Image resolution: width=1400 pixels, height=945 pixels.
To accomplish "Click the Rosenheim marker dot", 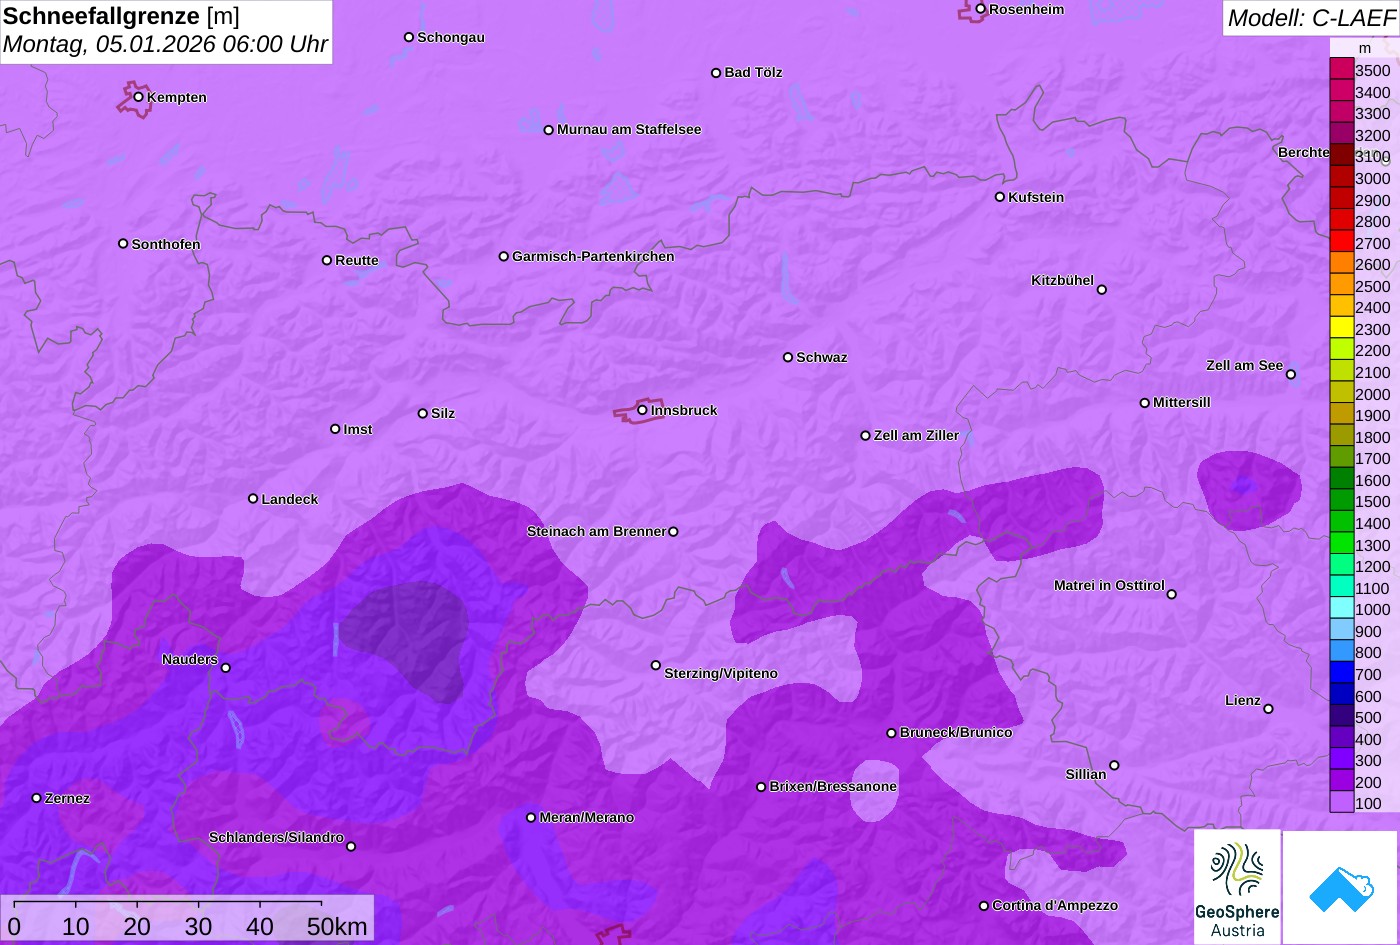I will pos(980,9).
